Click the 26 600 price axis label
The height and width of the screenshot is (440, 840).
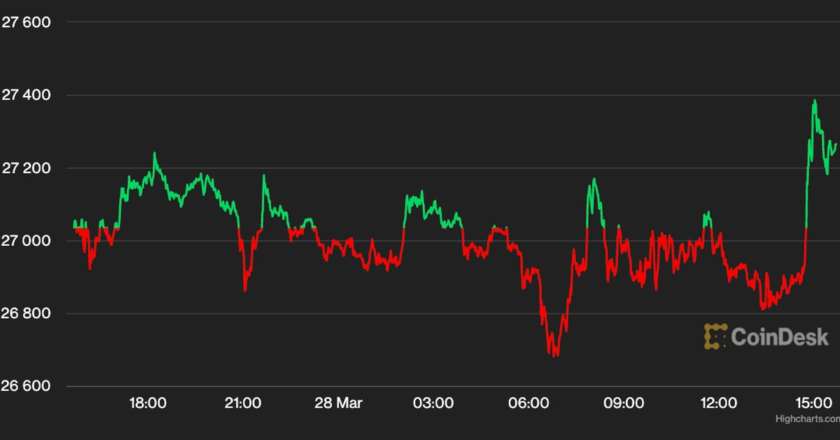point(29,387)
